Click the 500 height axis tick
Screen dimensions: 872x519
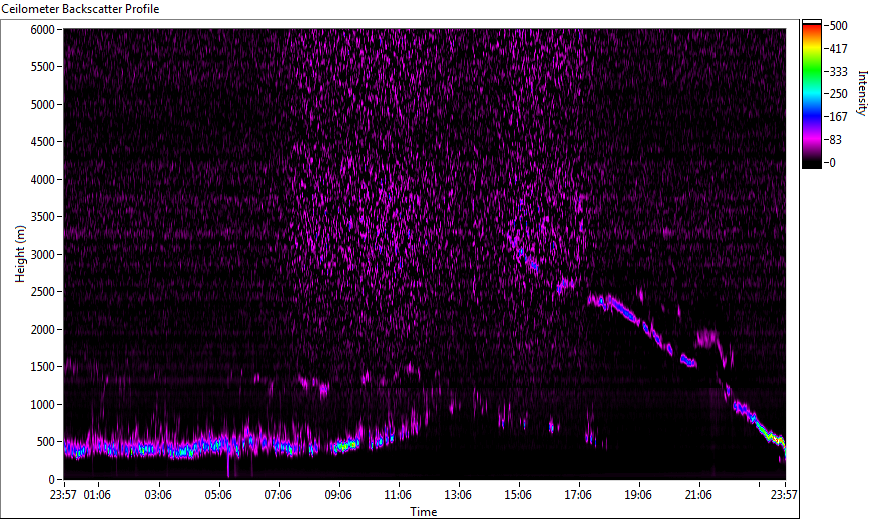click(46, 442)
